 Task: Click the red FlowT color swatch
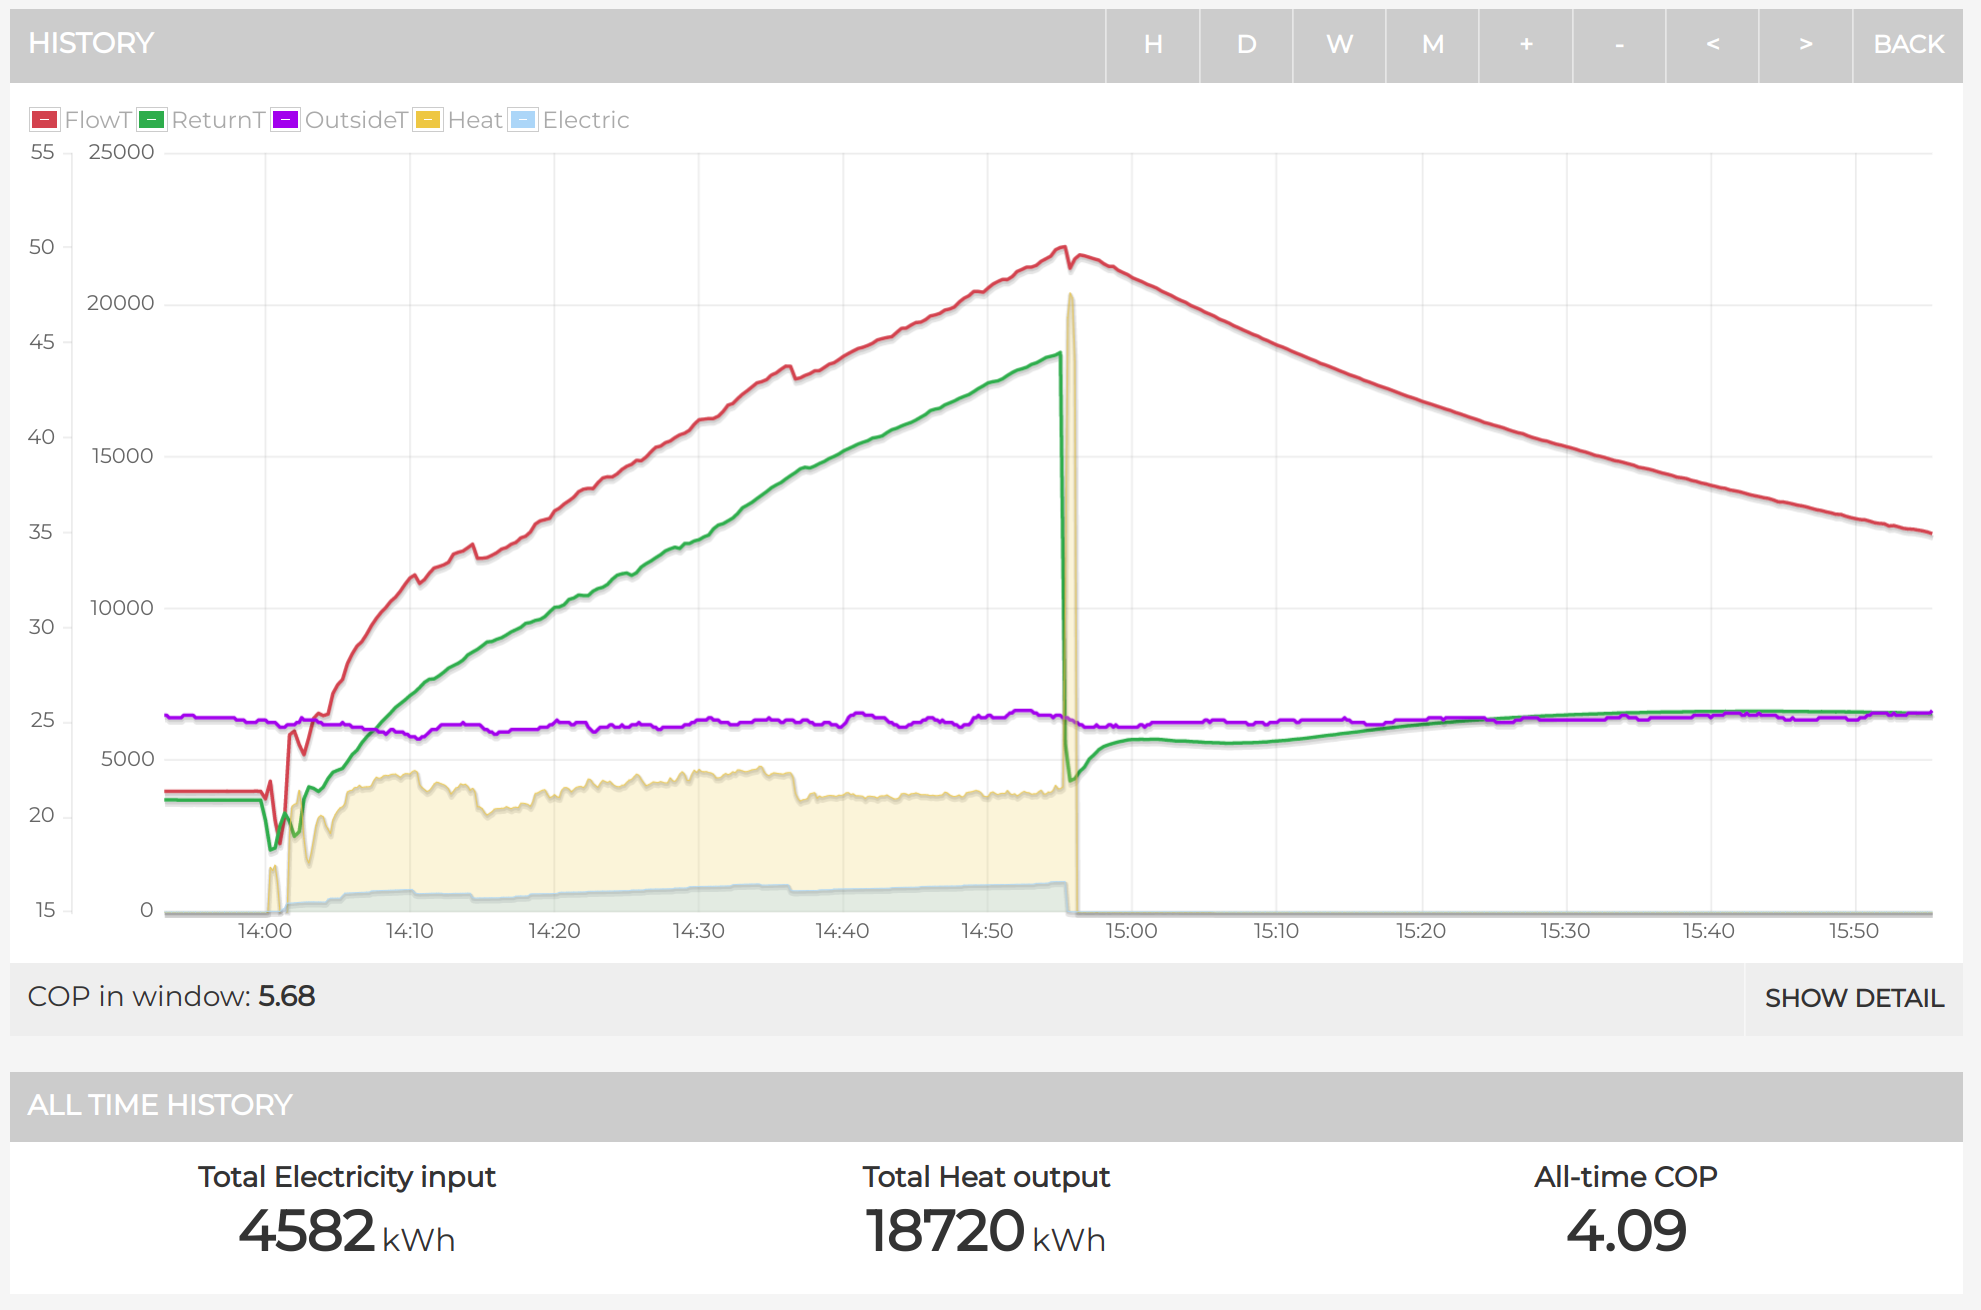click(44, 120)
